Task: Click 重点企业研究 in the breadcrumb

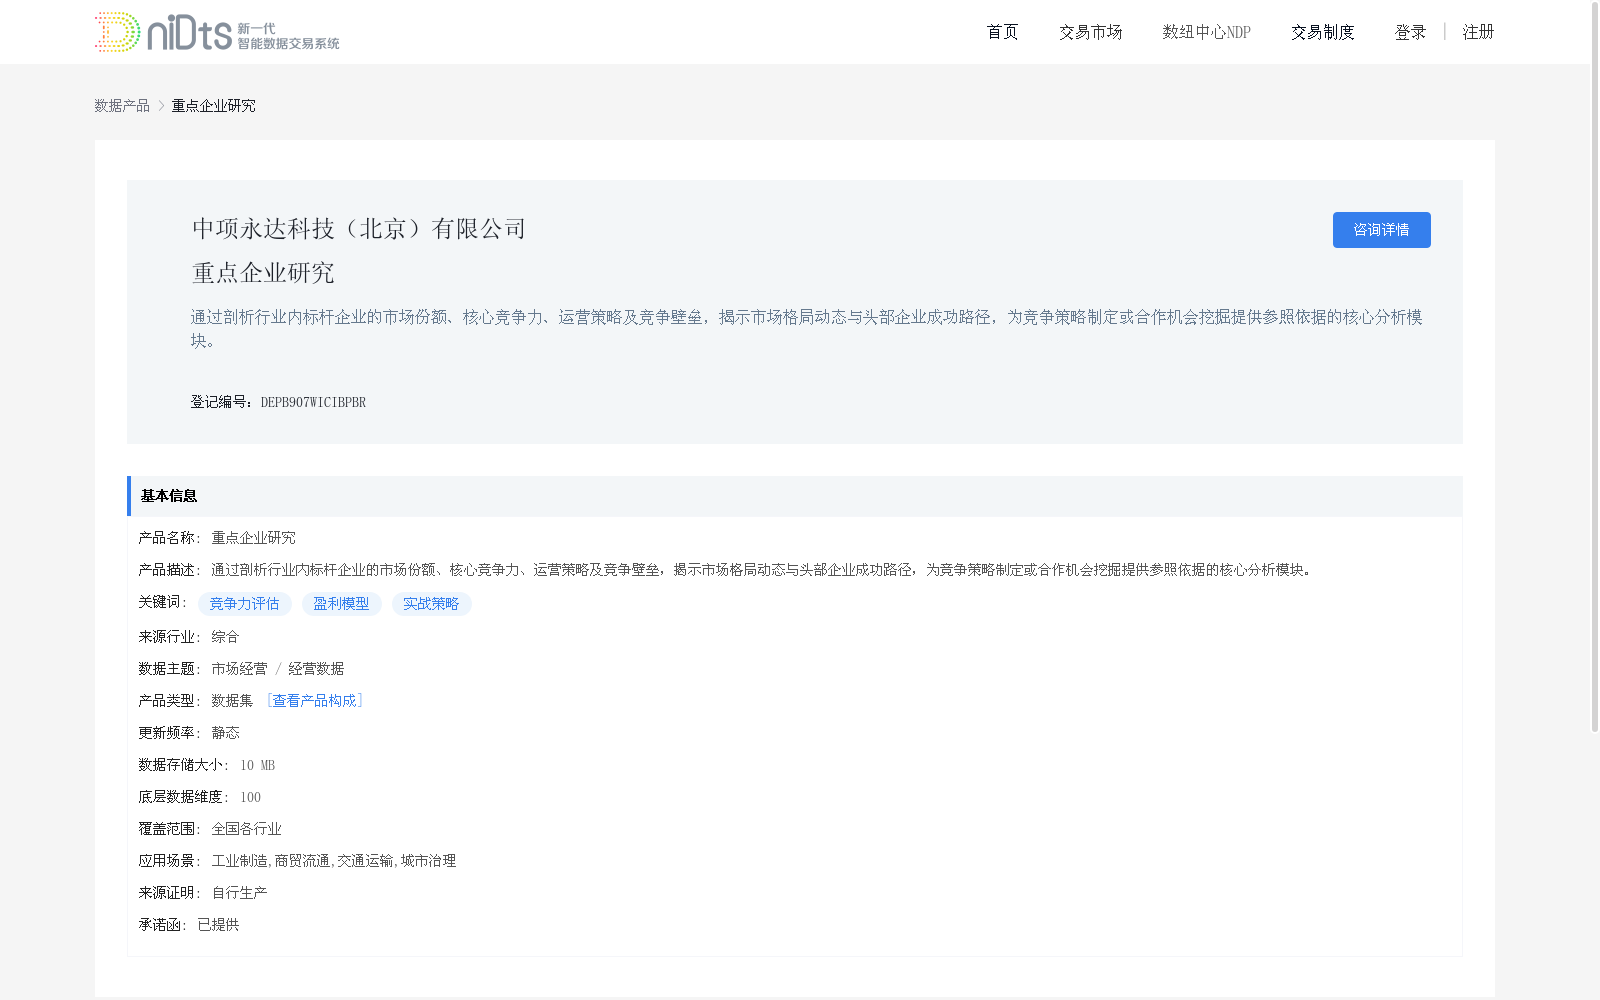Action: click(x=214, y=106)
